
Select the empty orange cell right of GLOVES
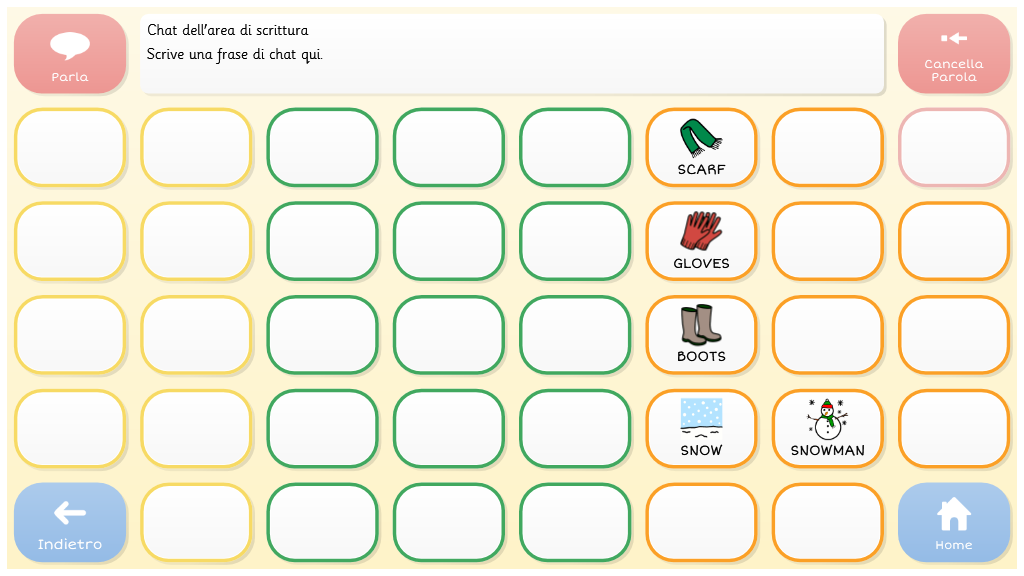pos(827,242)
